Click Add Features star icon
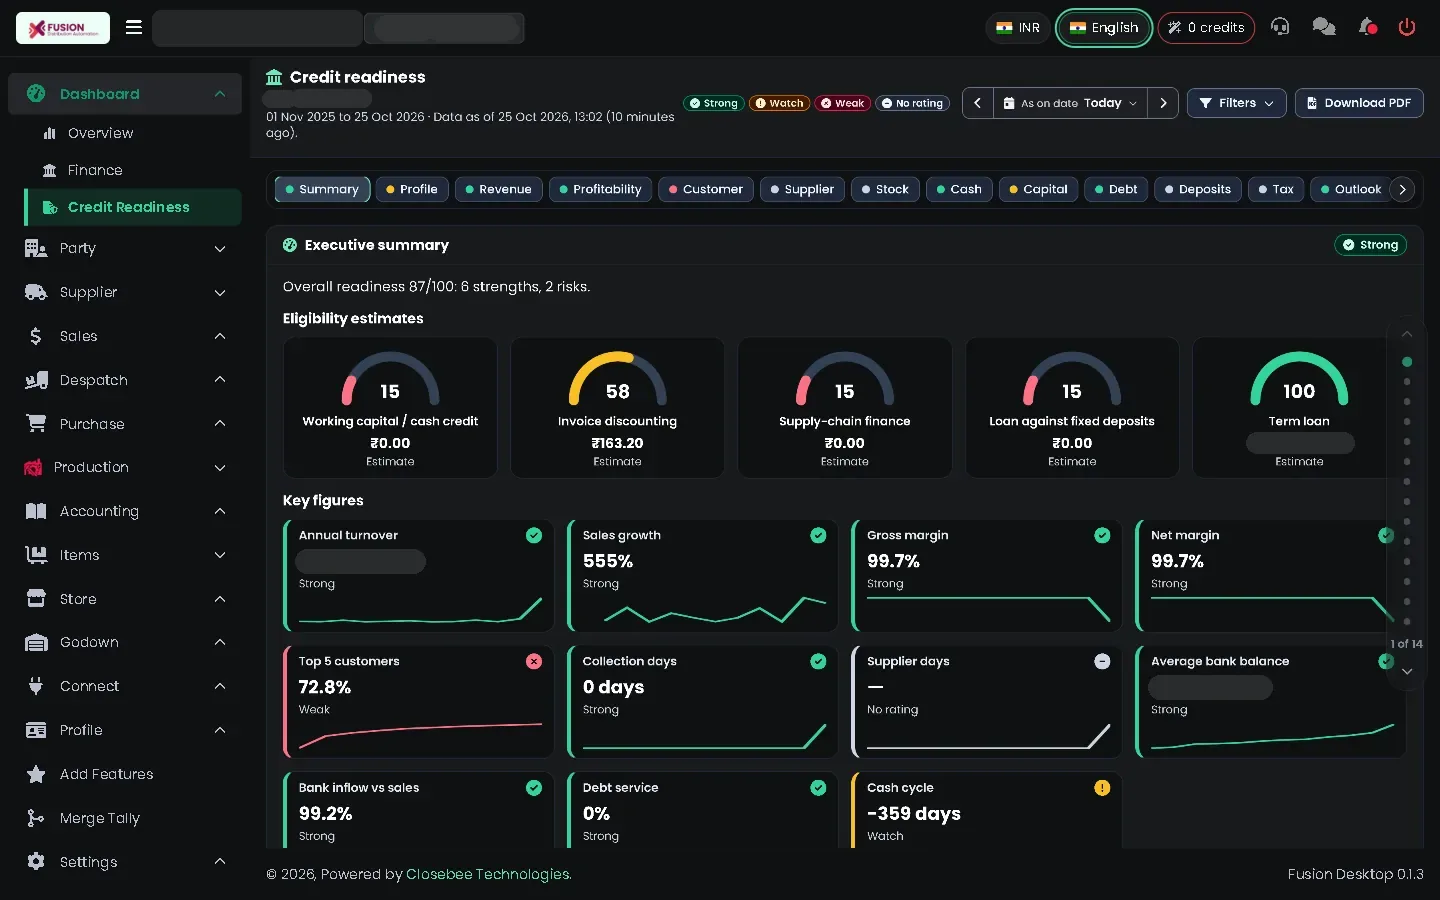The width and height of the screenshot is (1440, 900). (x=36, y=774)
